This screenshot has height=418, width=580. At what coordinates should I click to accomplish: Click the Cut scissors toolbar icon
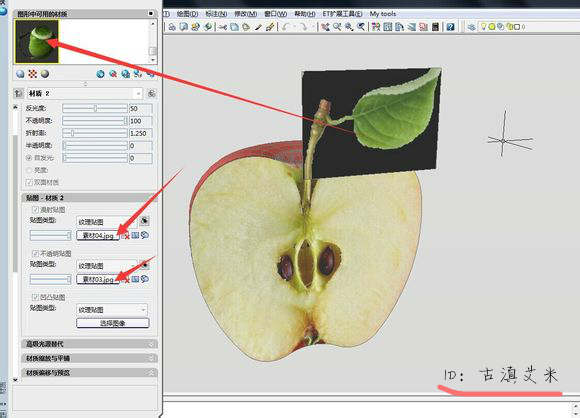click(222, 27)
